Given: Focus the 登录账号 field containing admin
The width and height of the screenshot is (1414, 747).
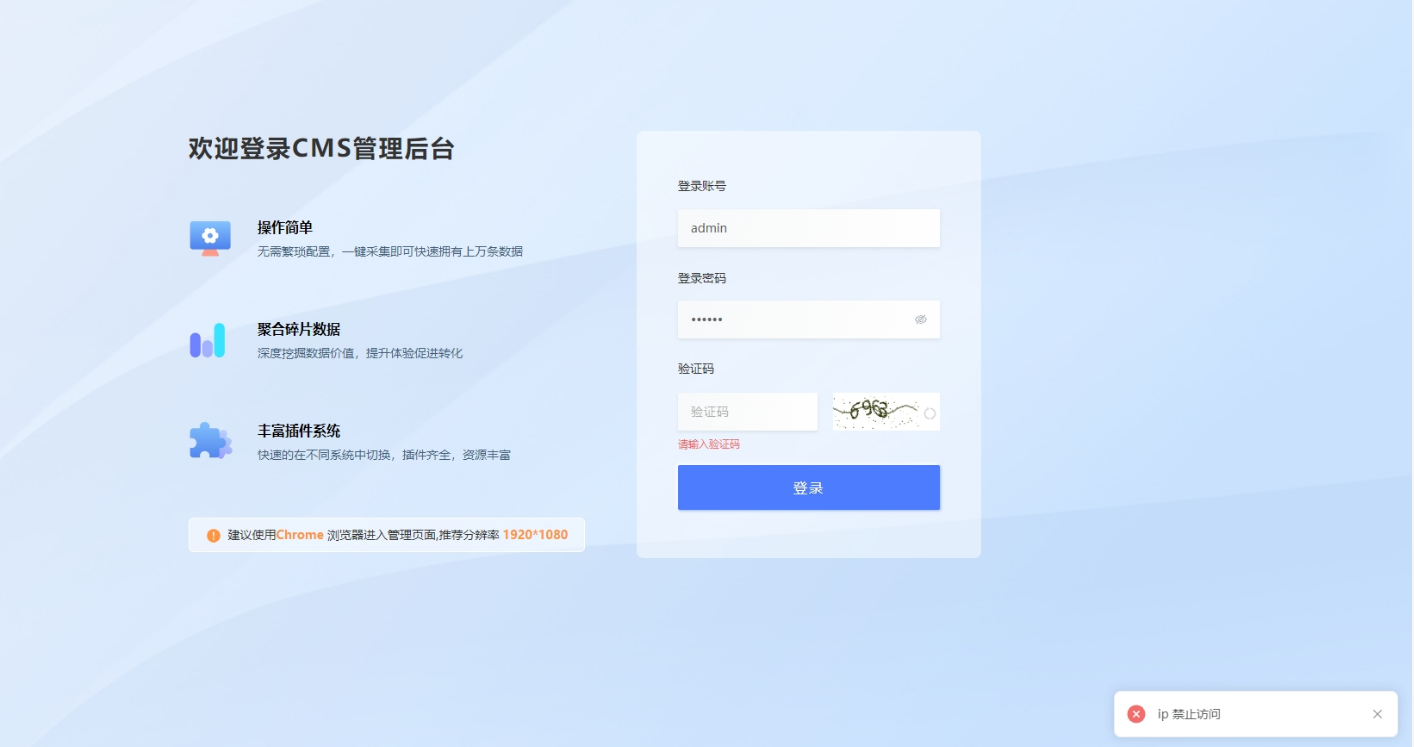Looking at the screenshot, I should [x=809, y=228].
